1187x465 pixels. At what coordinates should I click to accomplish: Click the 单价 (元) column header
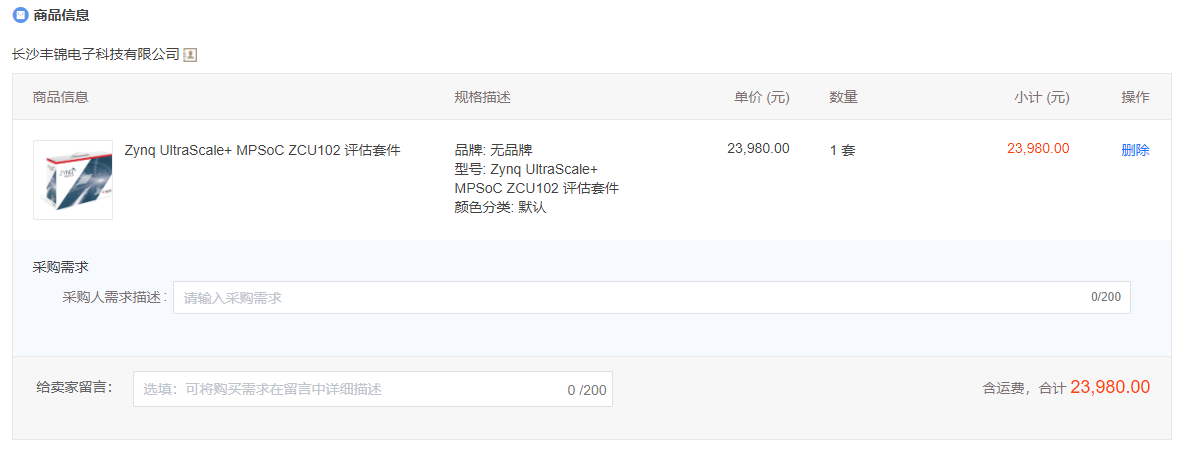[762, 97]
